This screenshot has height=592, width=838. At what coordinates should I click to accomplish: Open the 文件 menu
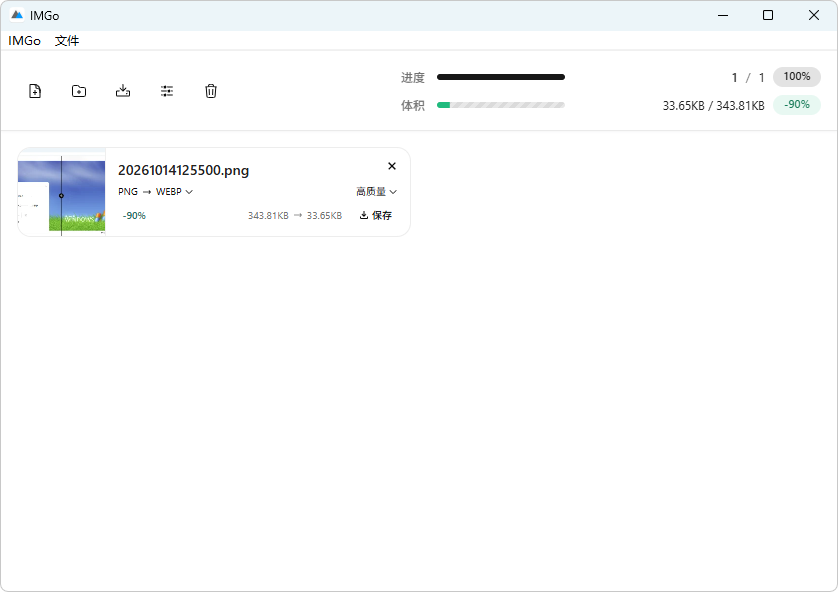click(67, 41)
